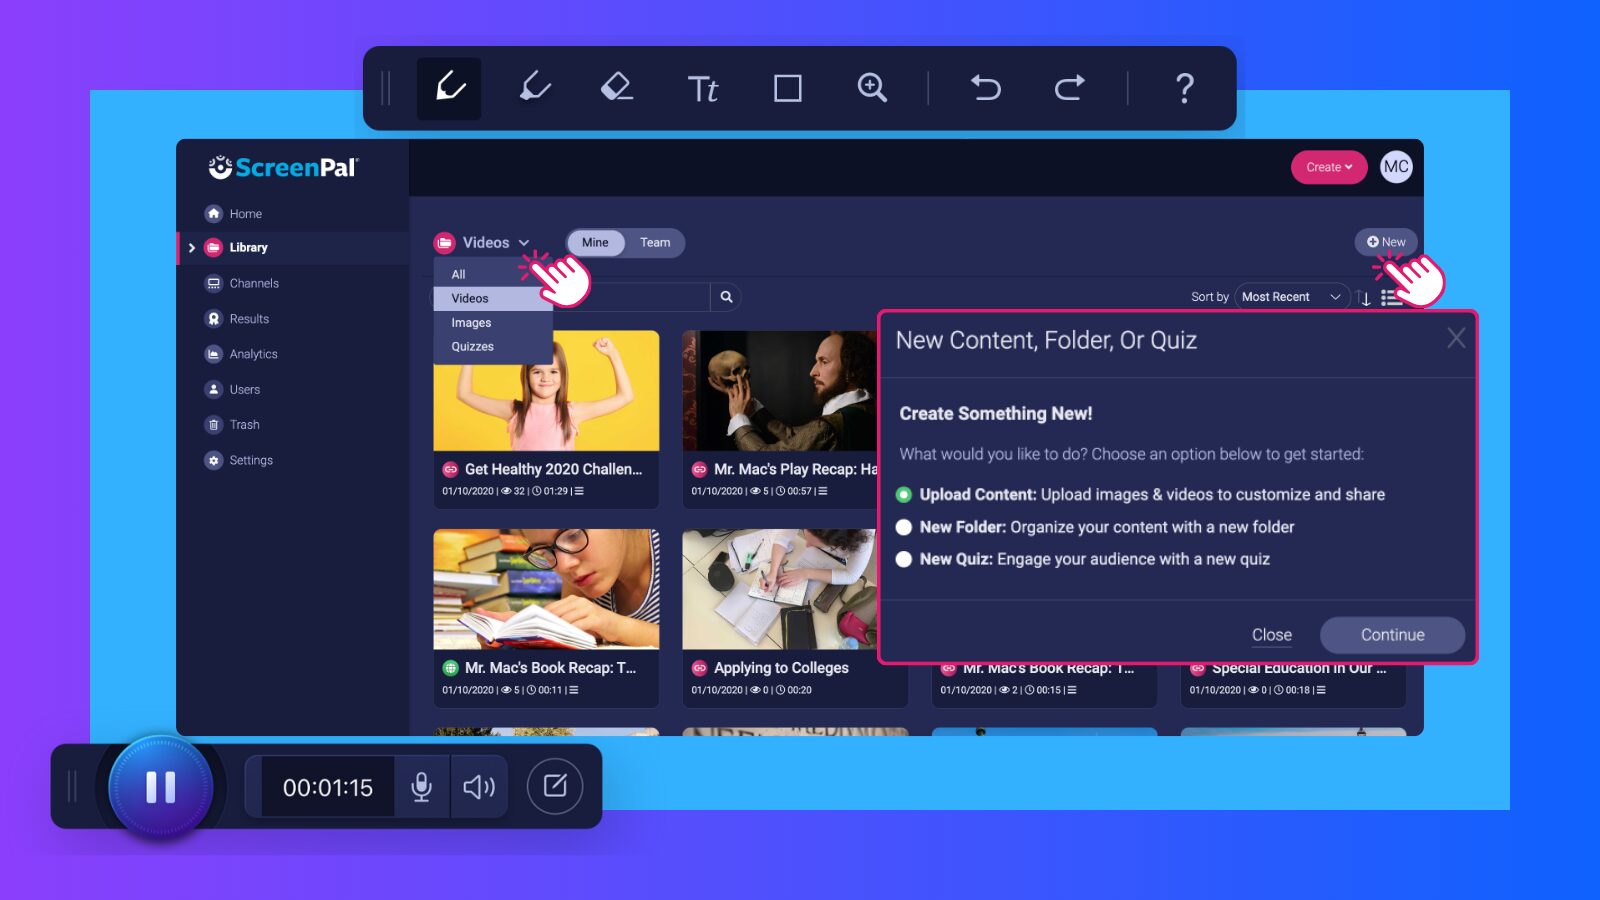The image size is (1600, 900).
Task: Grab the recorder bar drag handle
Action: click(x=71, y=787)
